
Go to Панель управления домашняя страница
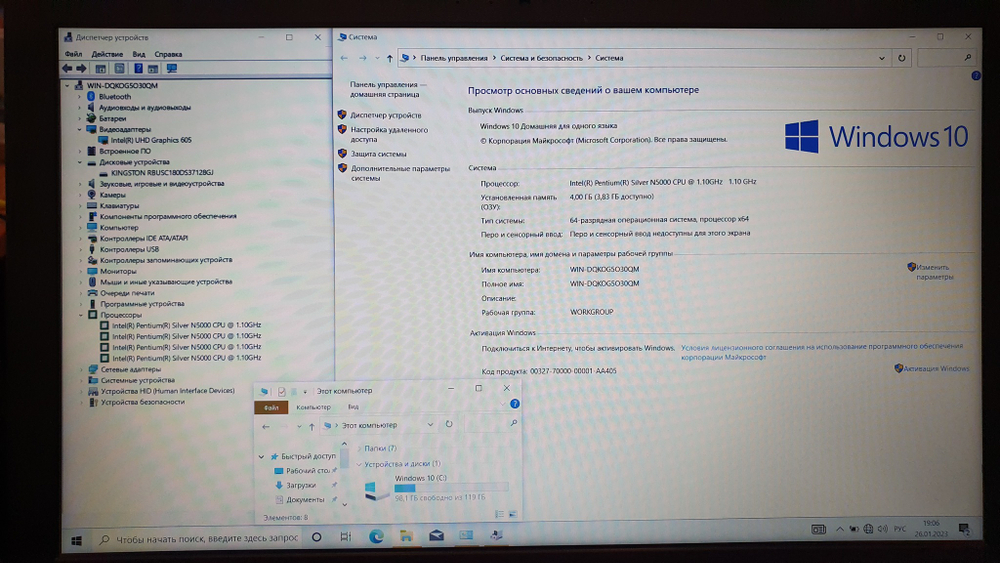click(x=388, y=89)
